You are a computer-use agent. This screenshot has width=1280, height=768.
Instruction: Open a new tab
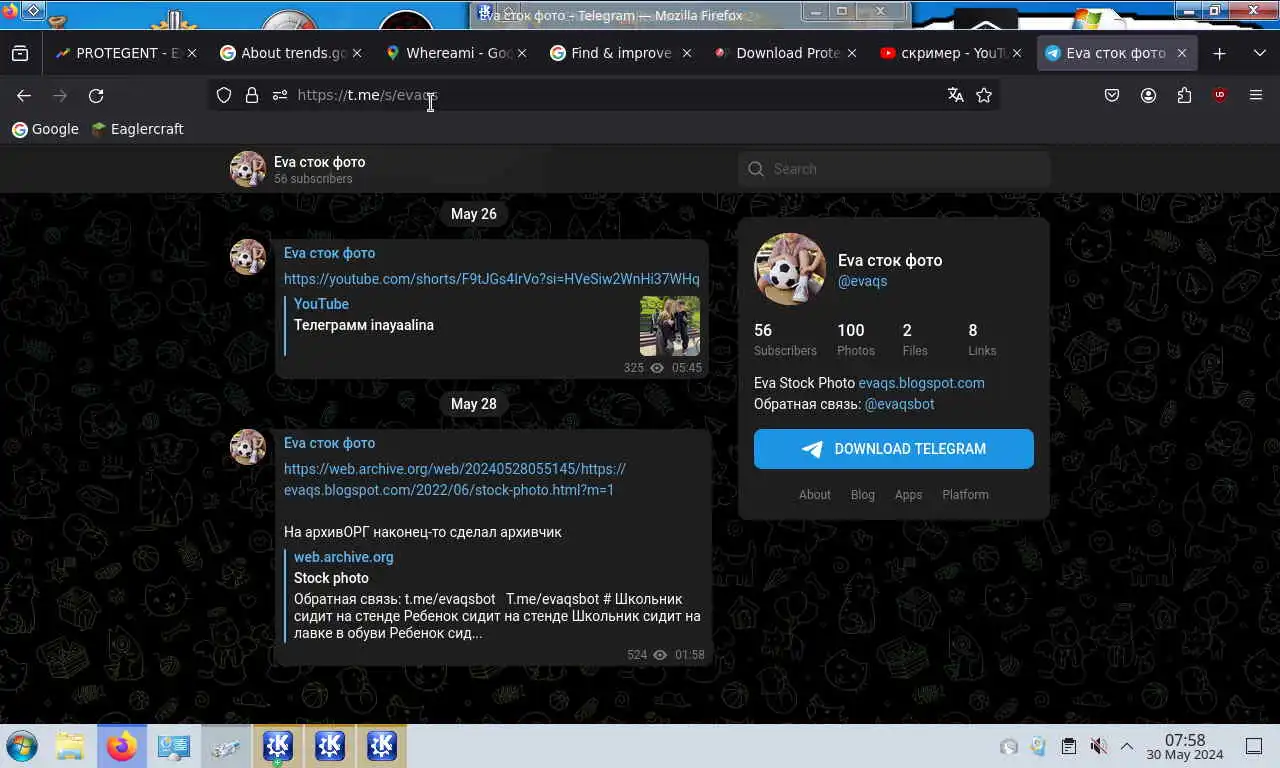(x=1219, y=53)
